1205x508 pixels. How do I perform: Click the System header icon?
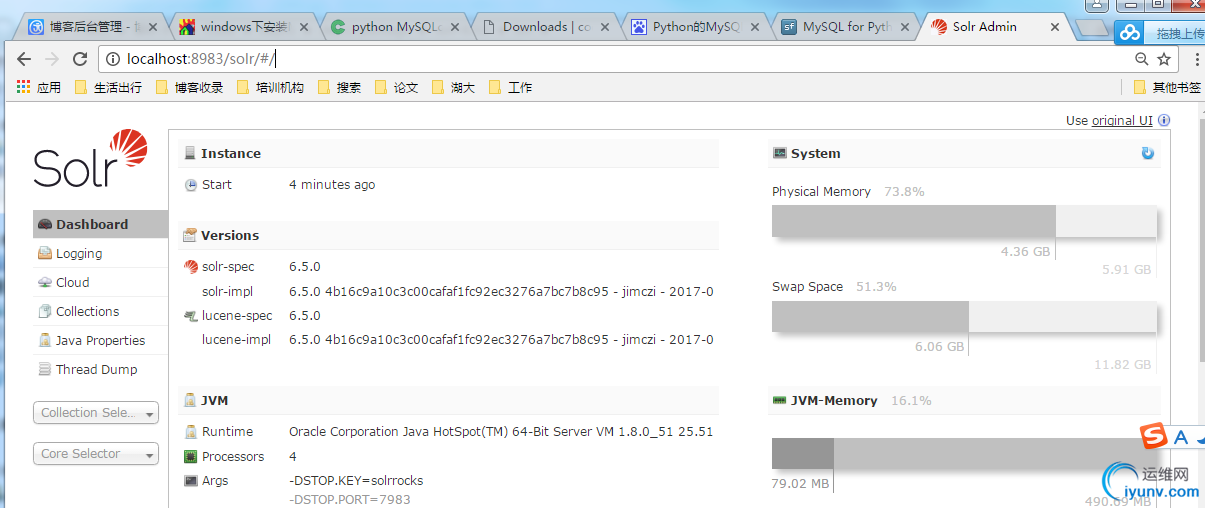point(780,153)
